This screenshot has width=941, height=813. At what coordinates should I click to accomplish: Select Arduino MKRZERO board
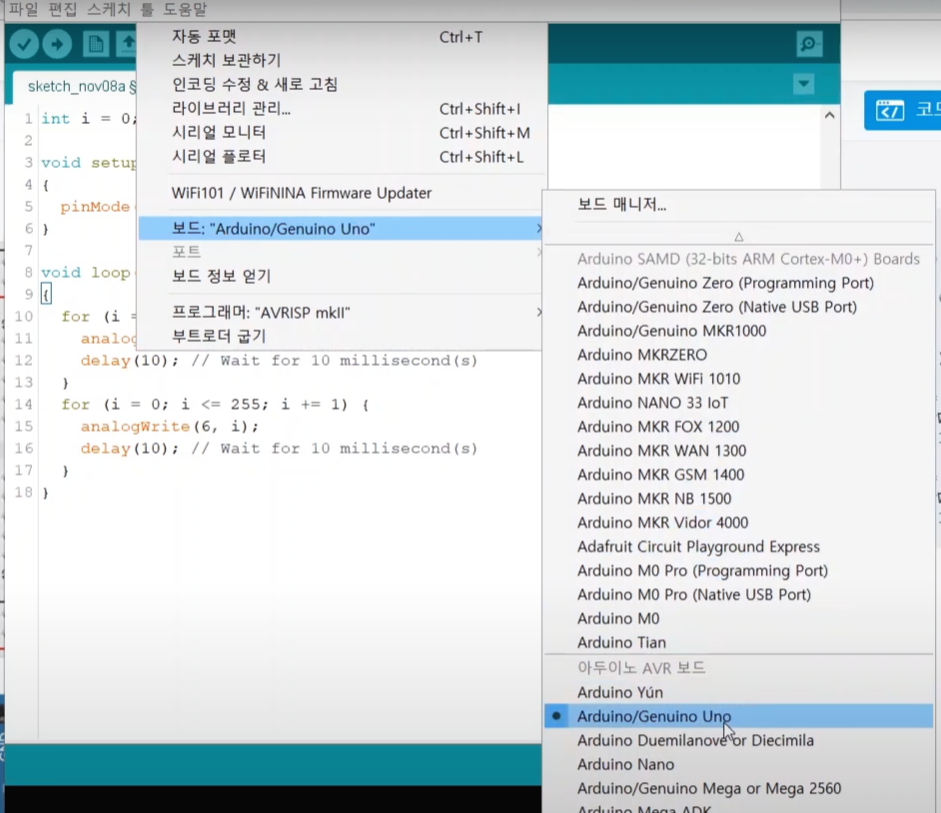click(x=739, y=355)
